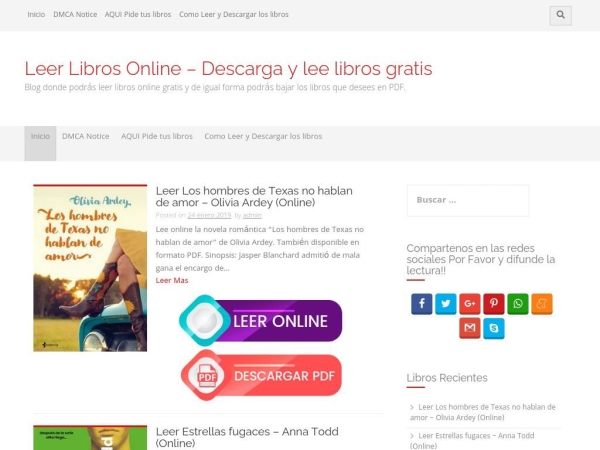Click the 24 enero 2019 date link
Viewport: 600px width, 450px height.
[209, 215]
